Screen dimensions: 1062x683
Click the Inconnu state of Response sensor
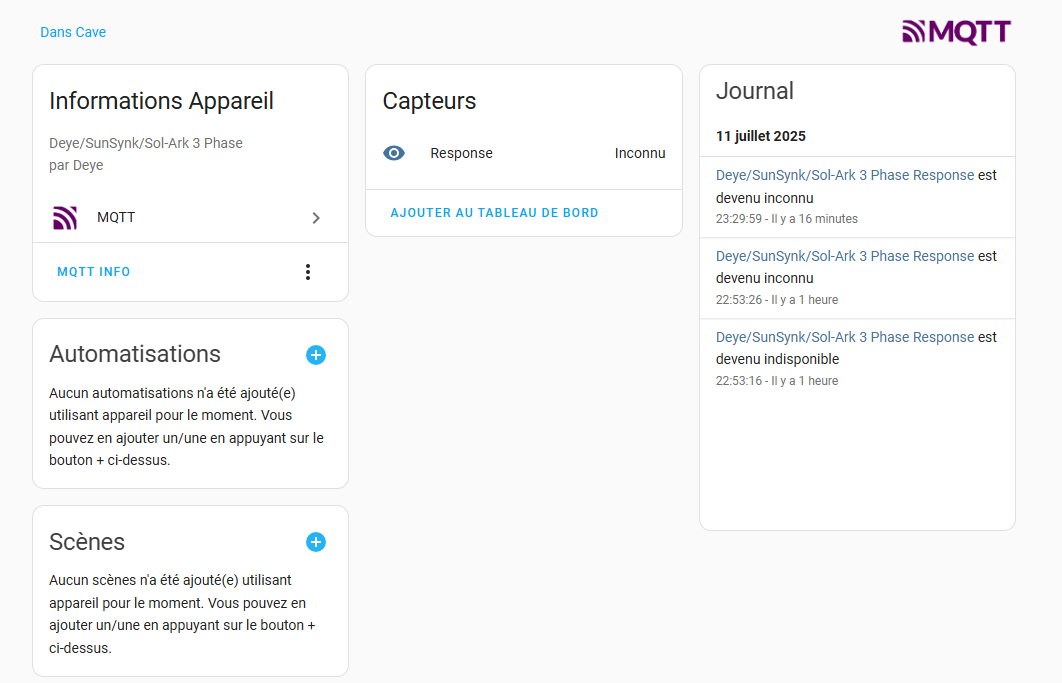[640, 153]
